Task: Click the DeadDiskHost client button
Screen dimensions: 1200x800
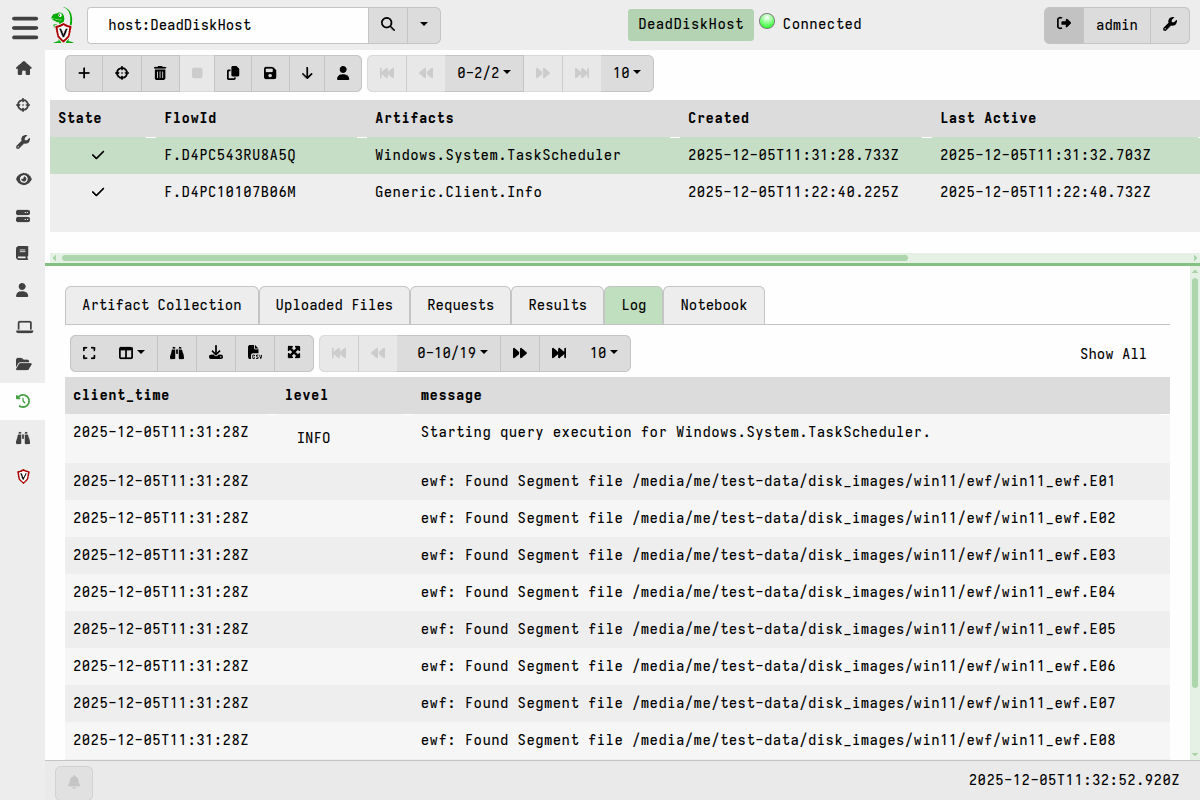Action: click(691, 24)
